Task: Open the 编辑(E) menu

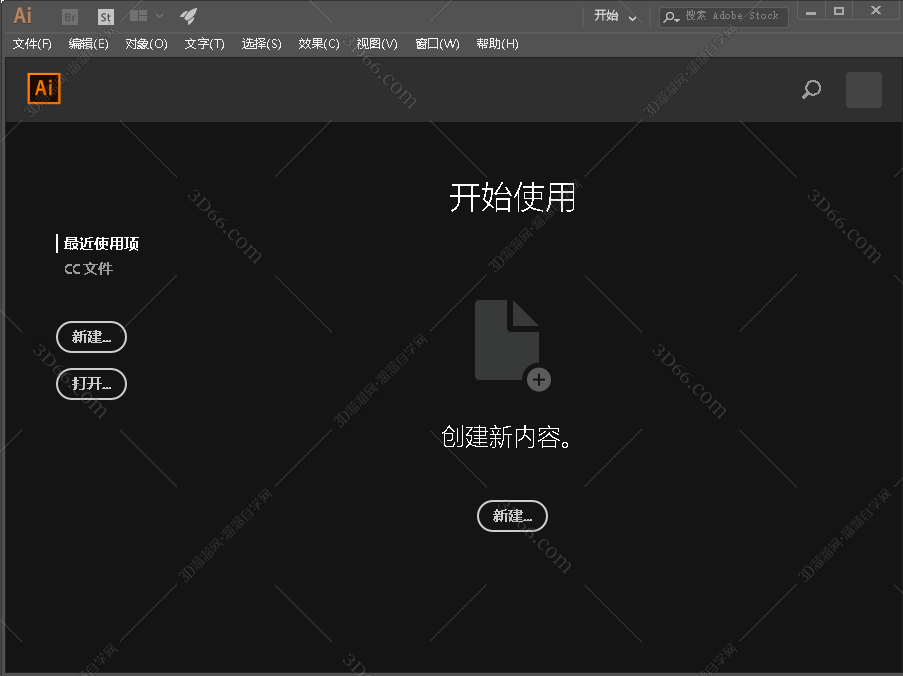Action: click(x=88, y=44)
